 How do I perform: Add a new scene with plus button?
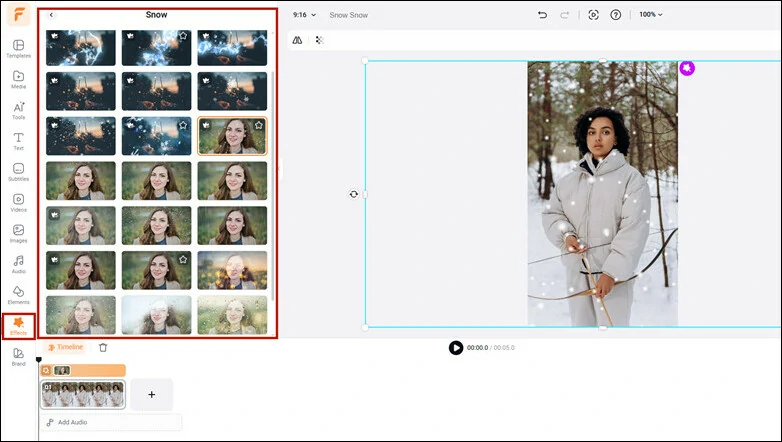(152, 395)
